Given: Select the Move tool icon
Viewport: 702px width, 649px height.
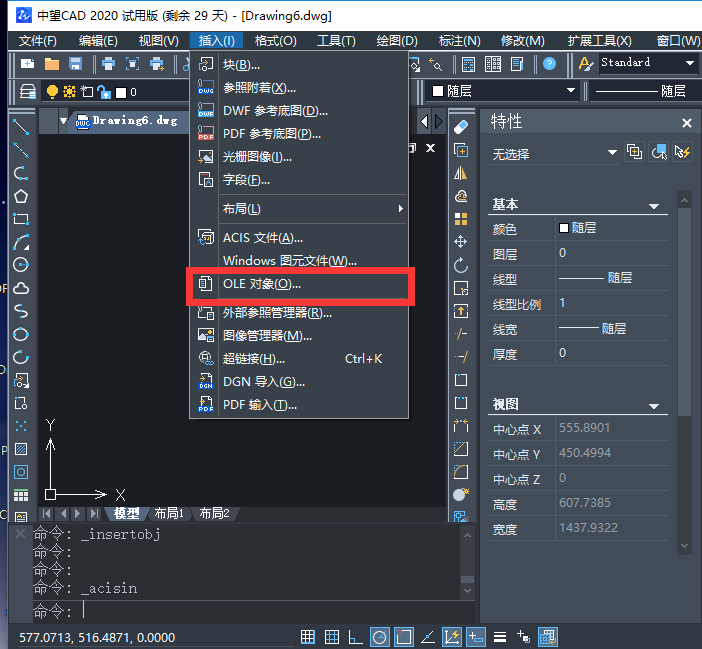Looking at the screenshot, I should 461,242.
